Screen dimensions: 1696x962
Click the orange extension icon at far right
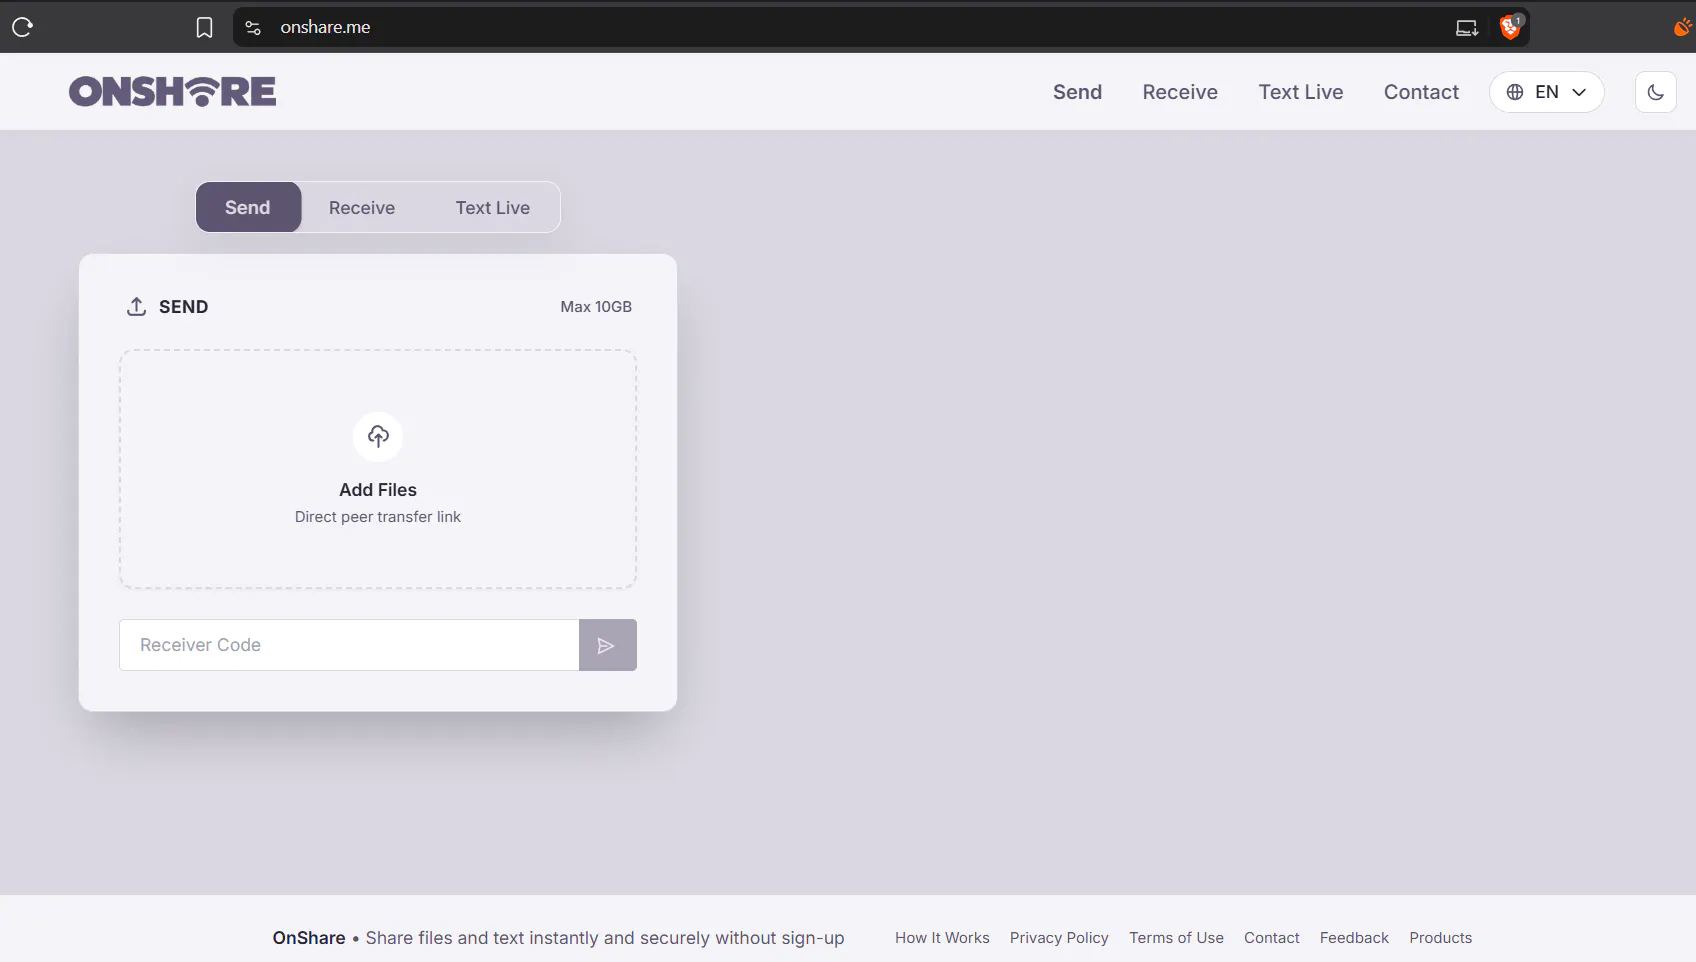(1683, 27)
